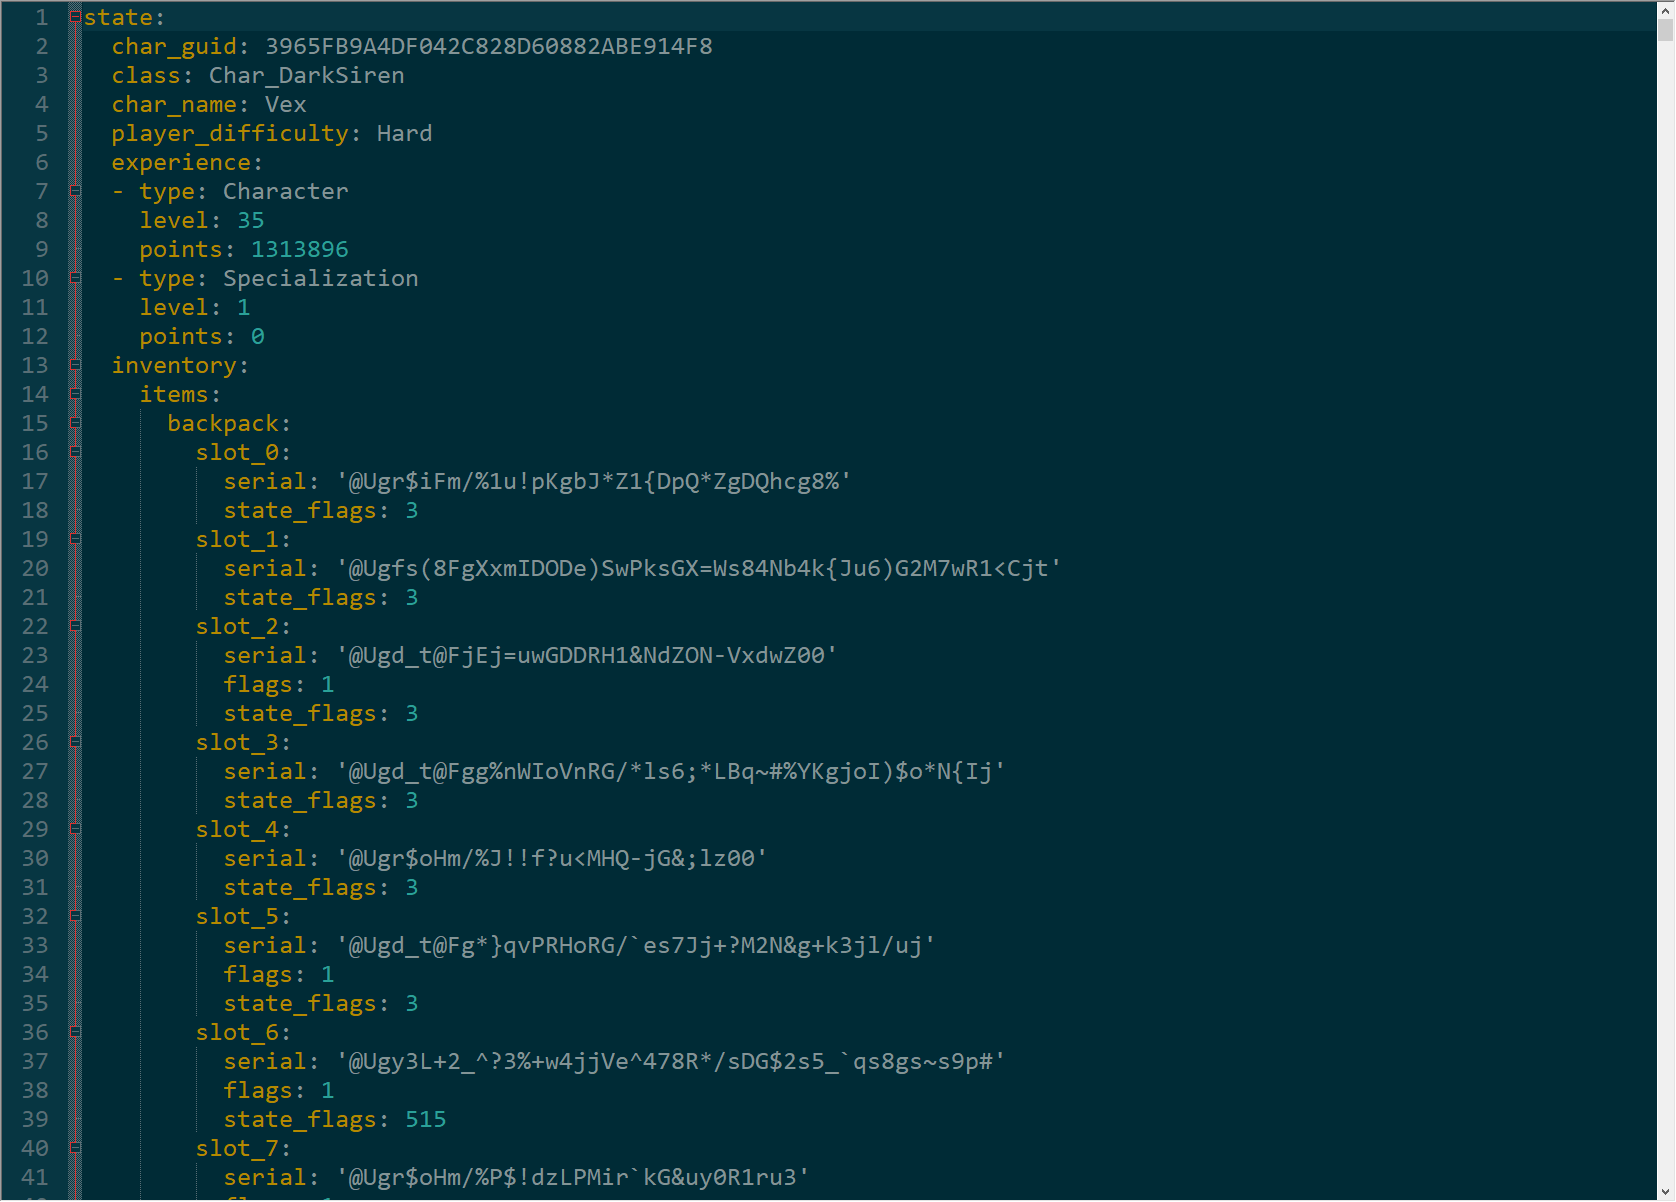This screenshot has width=1676, height=1202.
Task: Click the backpack: key
Action: tap(229, 423)
